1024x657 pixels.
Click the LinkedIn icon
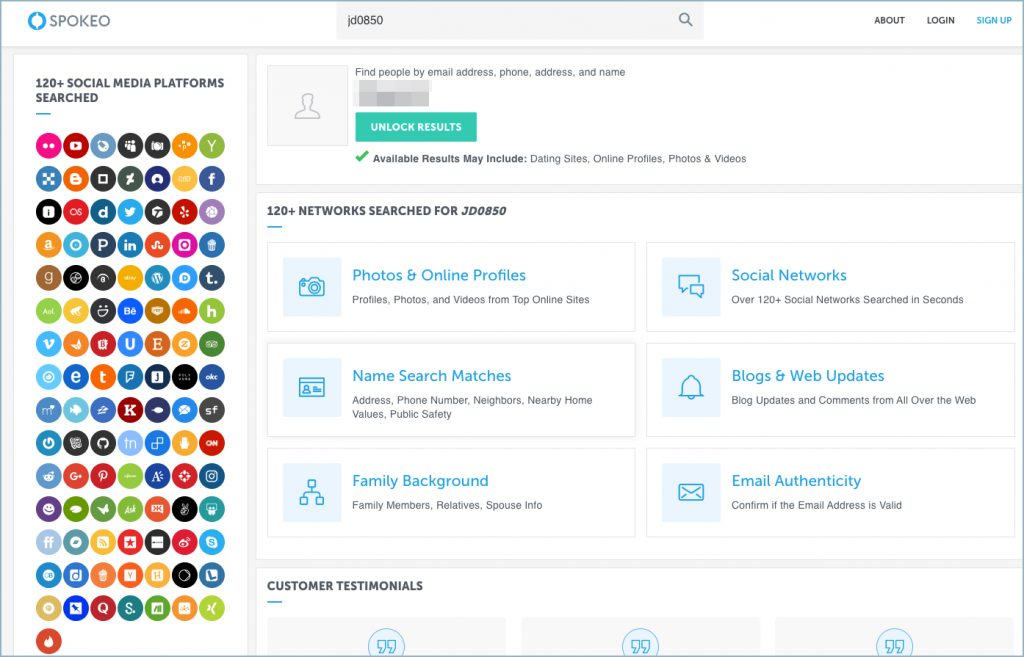click(x=130, y=245)
